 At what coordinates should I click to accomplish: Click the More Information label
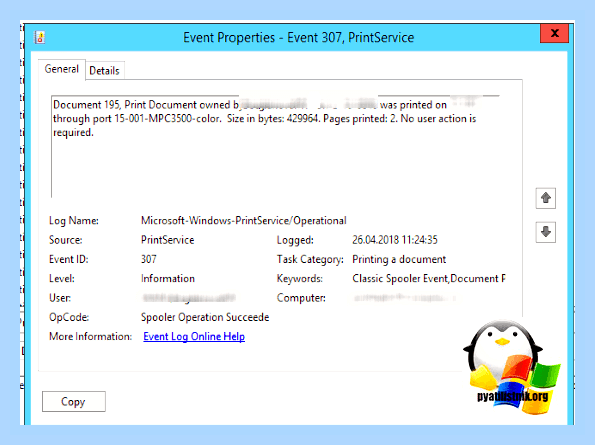click(90, 337)
